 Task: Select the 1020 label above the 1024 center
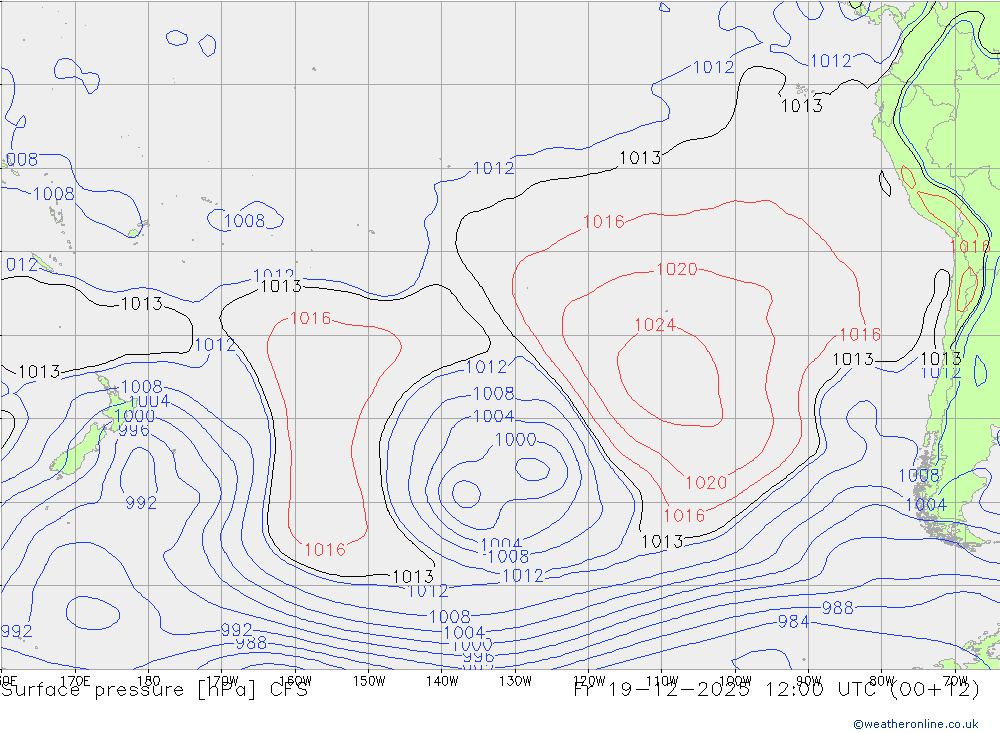677,269
